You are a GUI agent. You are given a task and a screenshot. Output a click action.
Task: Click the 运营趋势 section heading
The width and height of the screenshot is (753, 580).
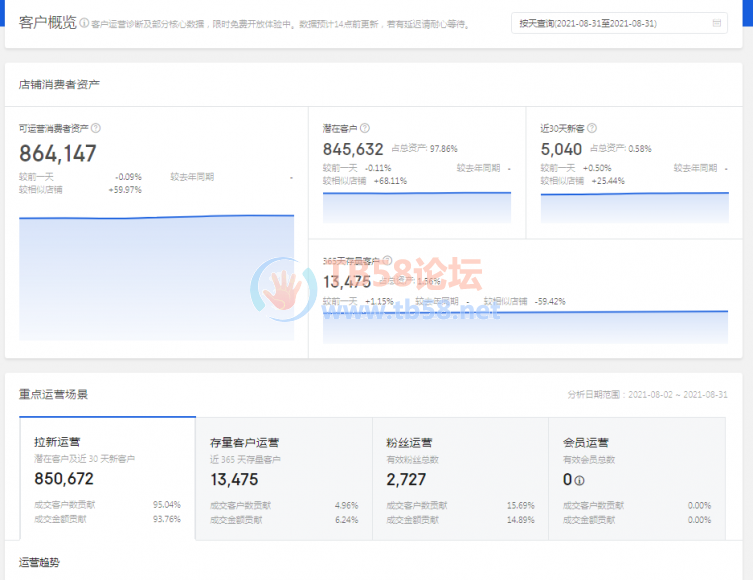pyautogui.click(x=40, y=563)
